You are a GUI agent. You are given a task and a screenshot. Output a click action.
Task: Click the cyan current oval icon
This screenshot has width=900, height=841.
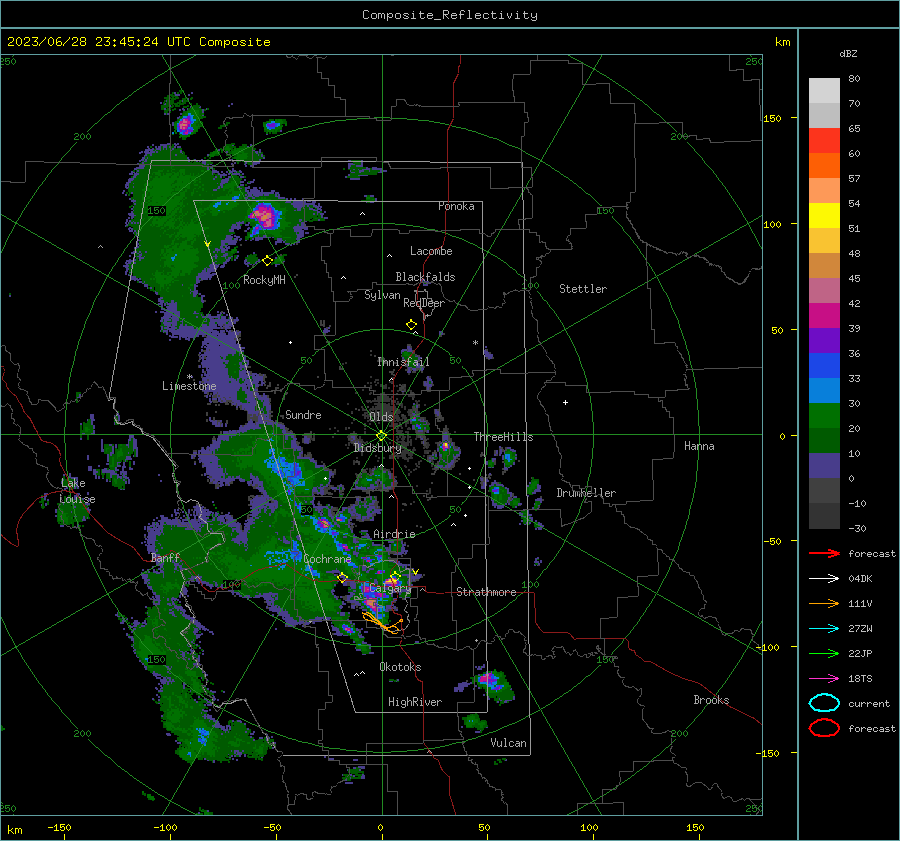click(x=824, y=703)
